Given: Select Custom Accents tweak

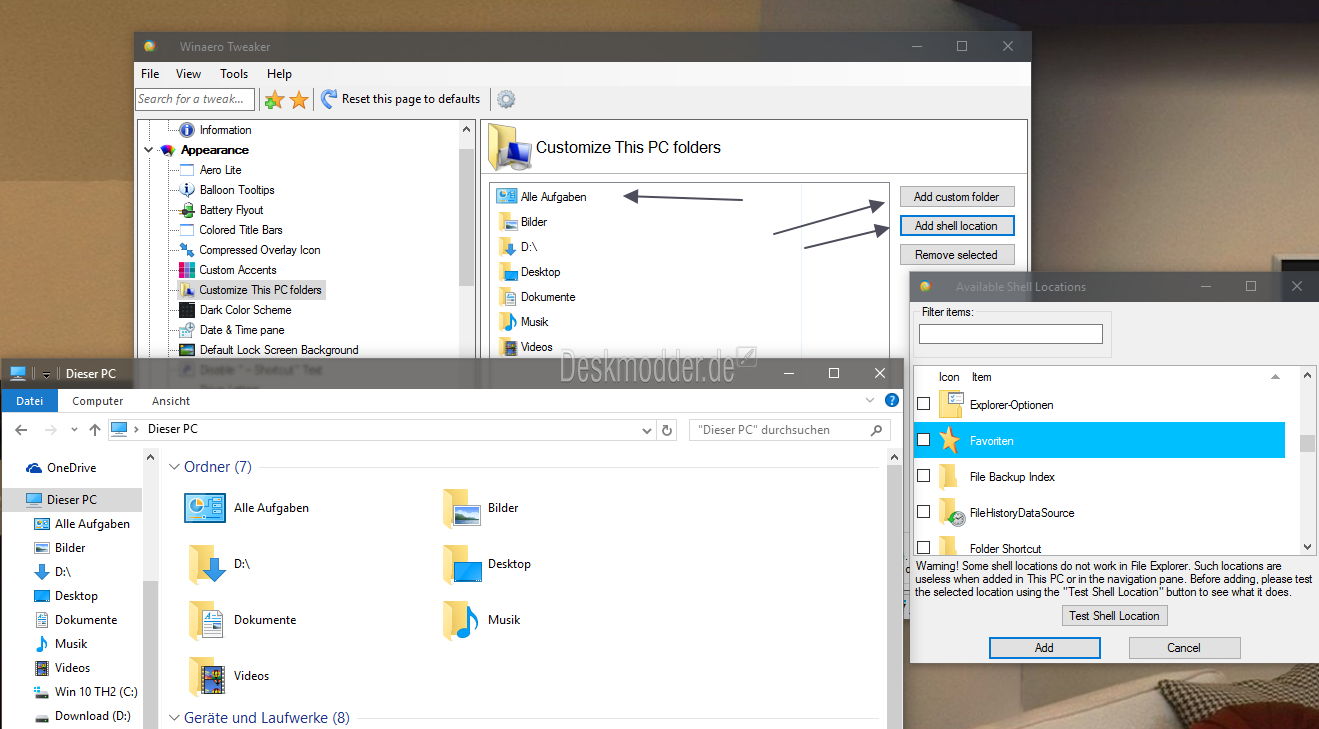Looking at the screenshot, I should pos(238,270).
